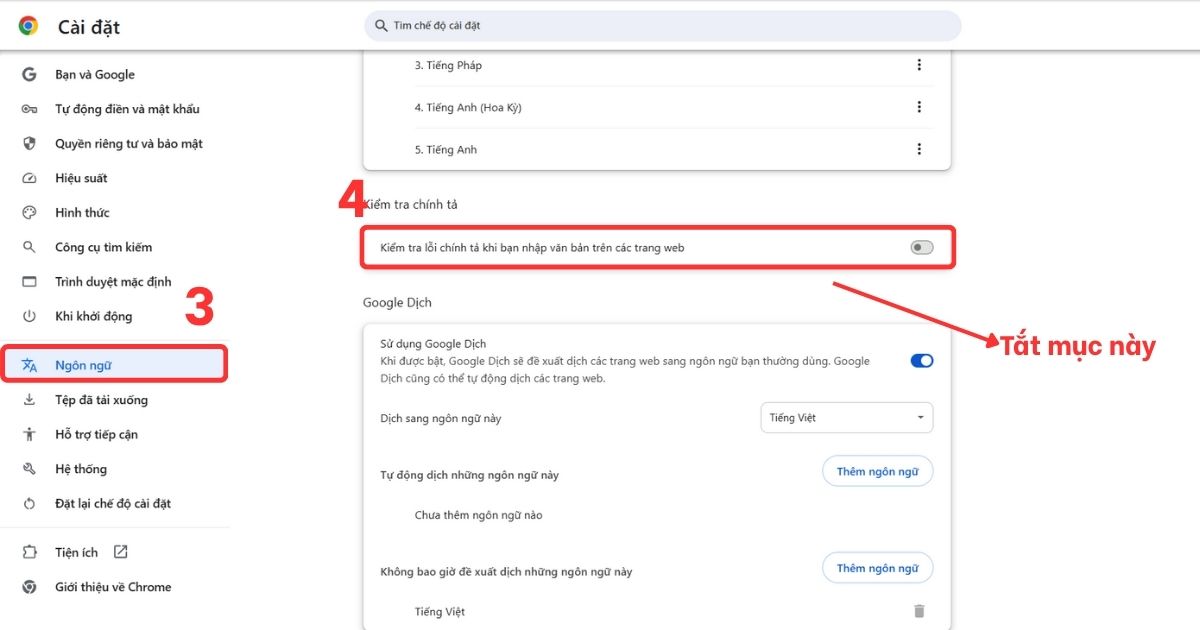The height and width of the screenshot is (630, 1200).
Task: Turn off the Sử dụng Google Dịch toggle
Action: click(921, 360)
